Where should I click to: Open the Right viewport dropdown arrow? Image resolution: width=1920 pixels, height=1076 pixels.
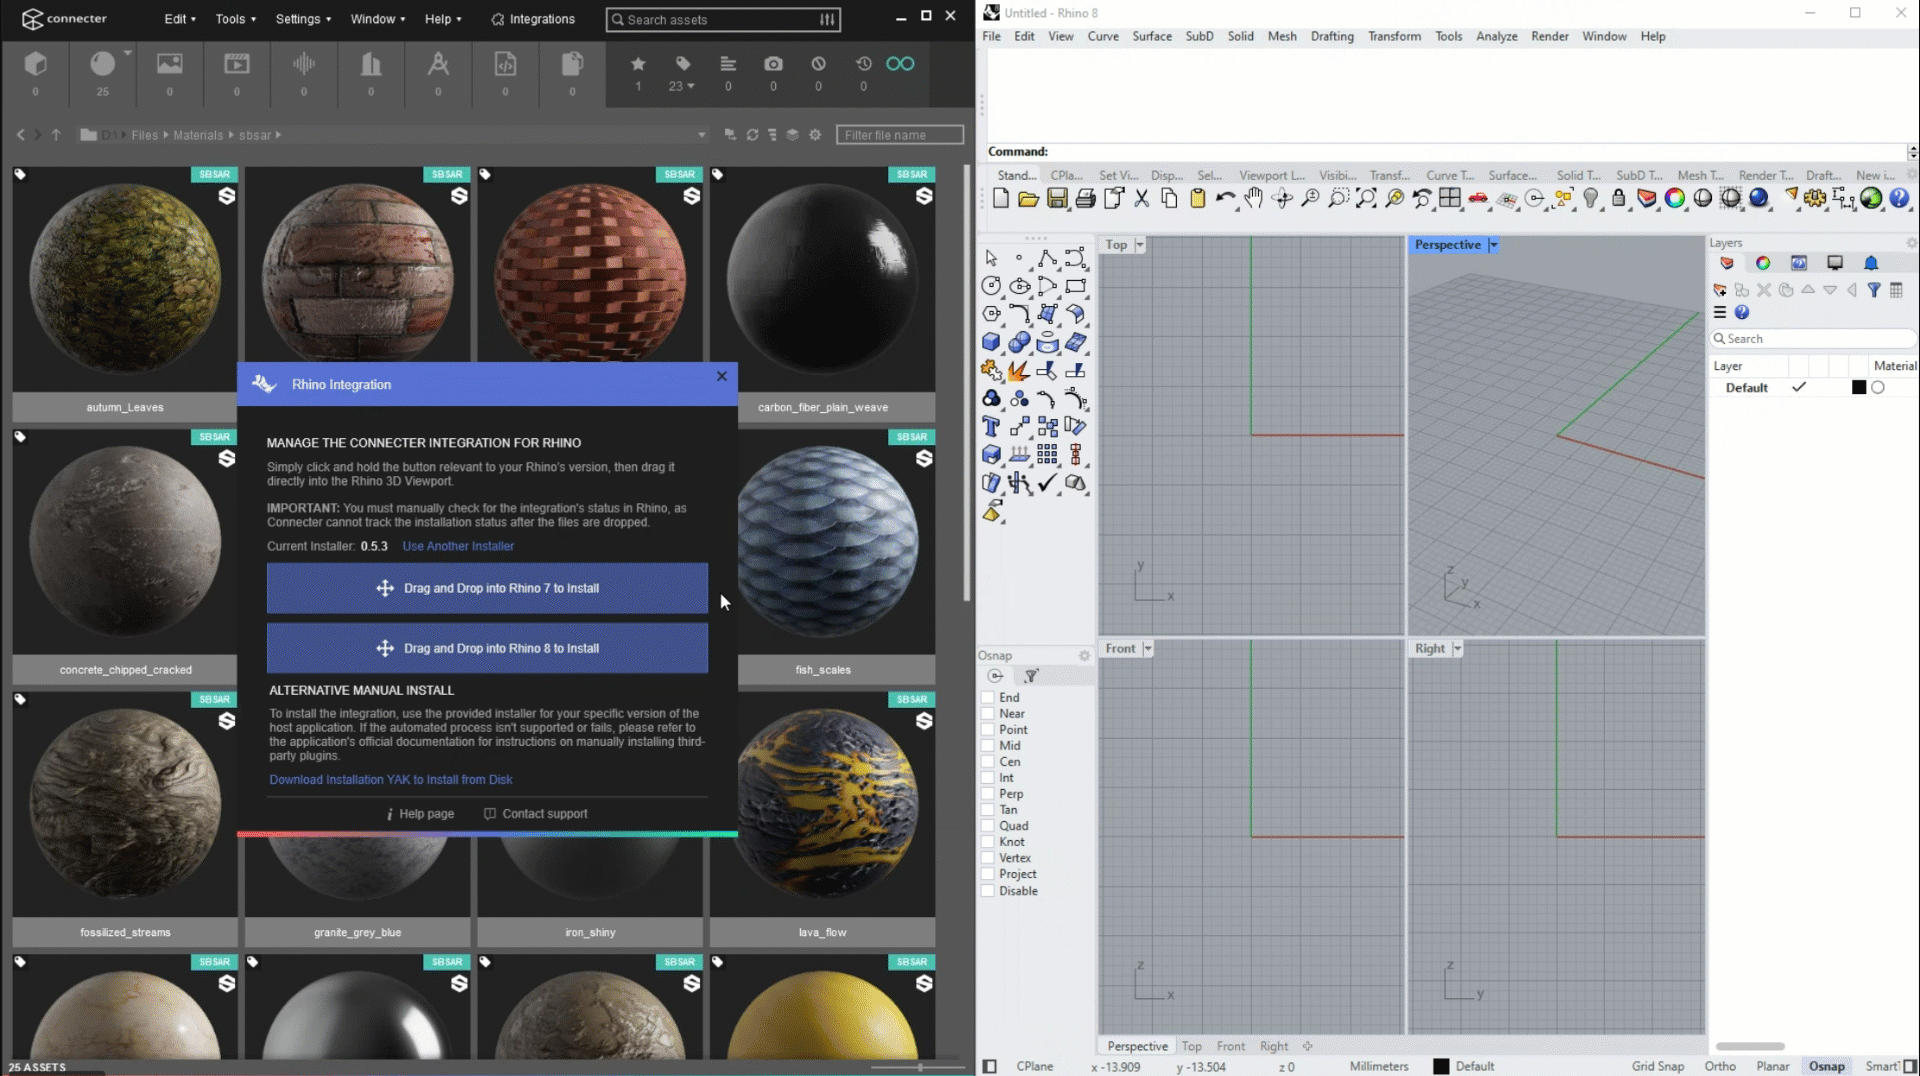point(1457,649)
